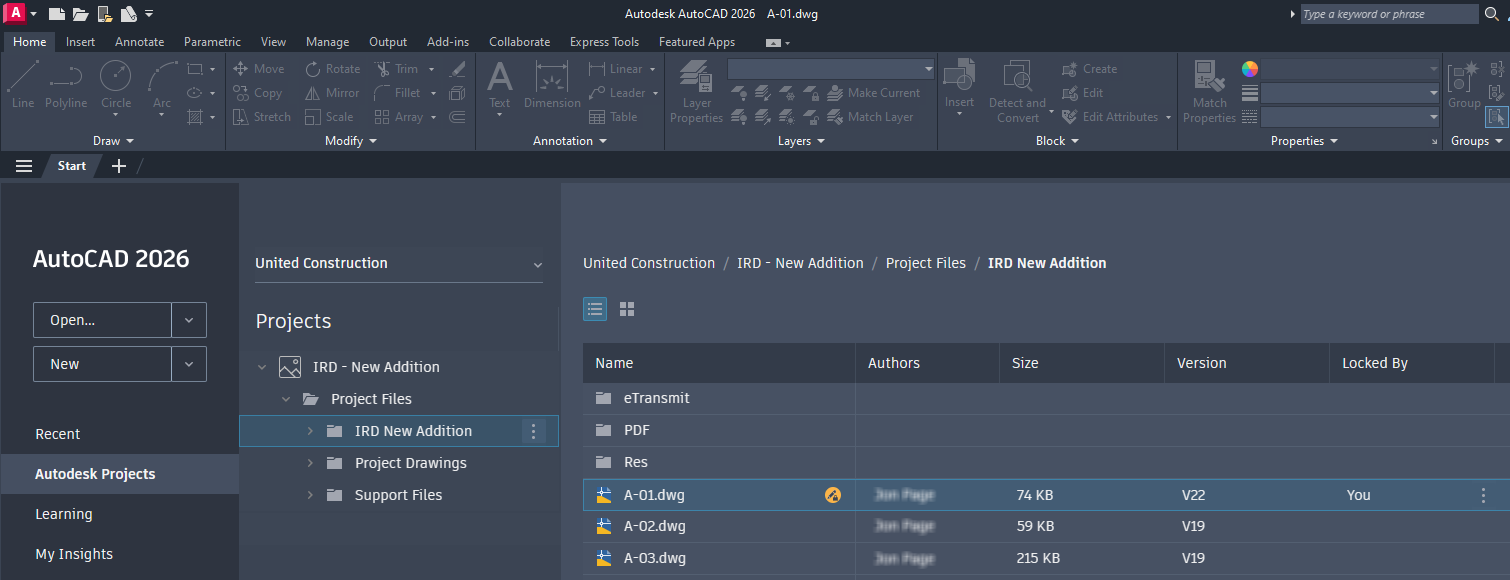The image size is (1510, 580).
Task: Open the dropdown arrow next to Open...
Action: (189, 320)
